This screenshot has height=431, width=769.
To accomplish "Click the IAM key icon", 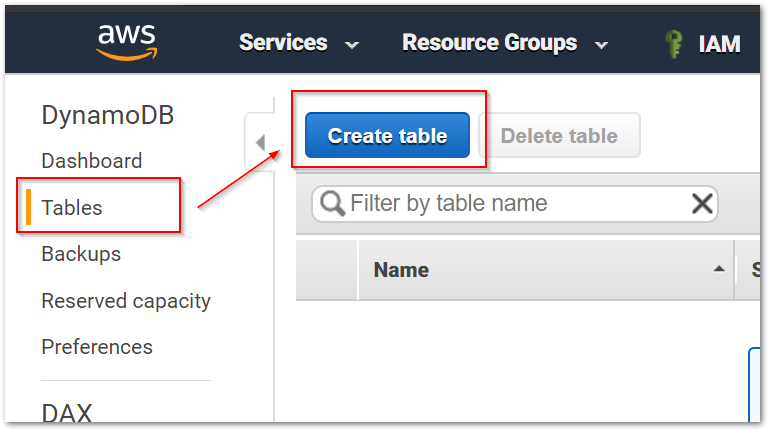I will [674, 44].
